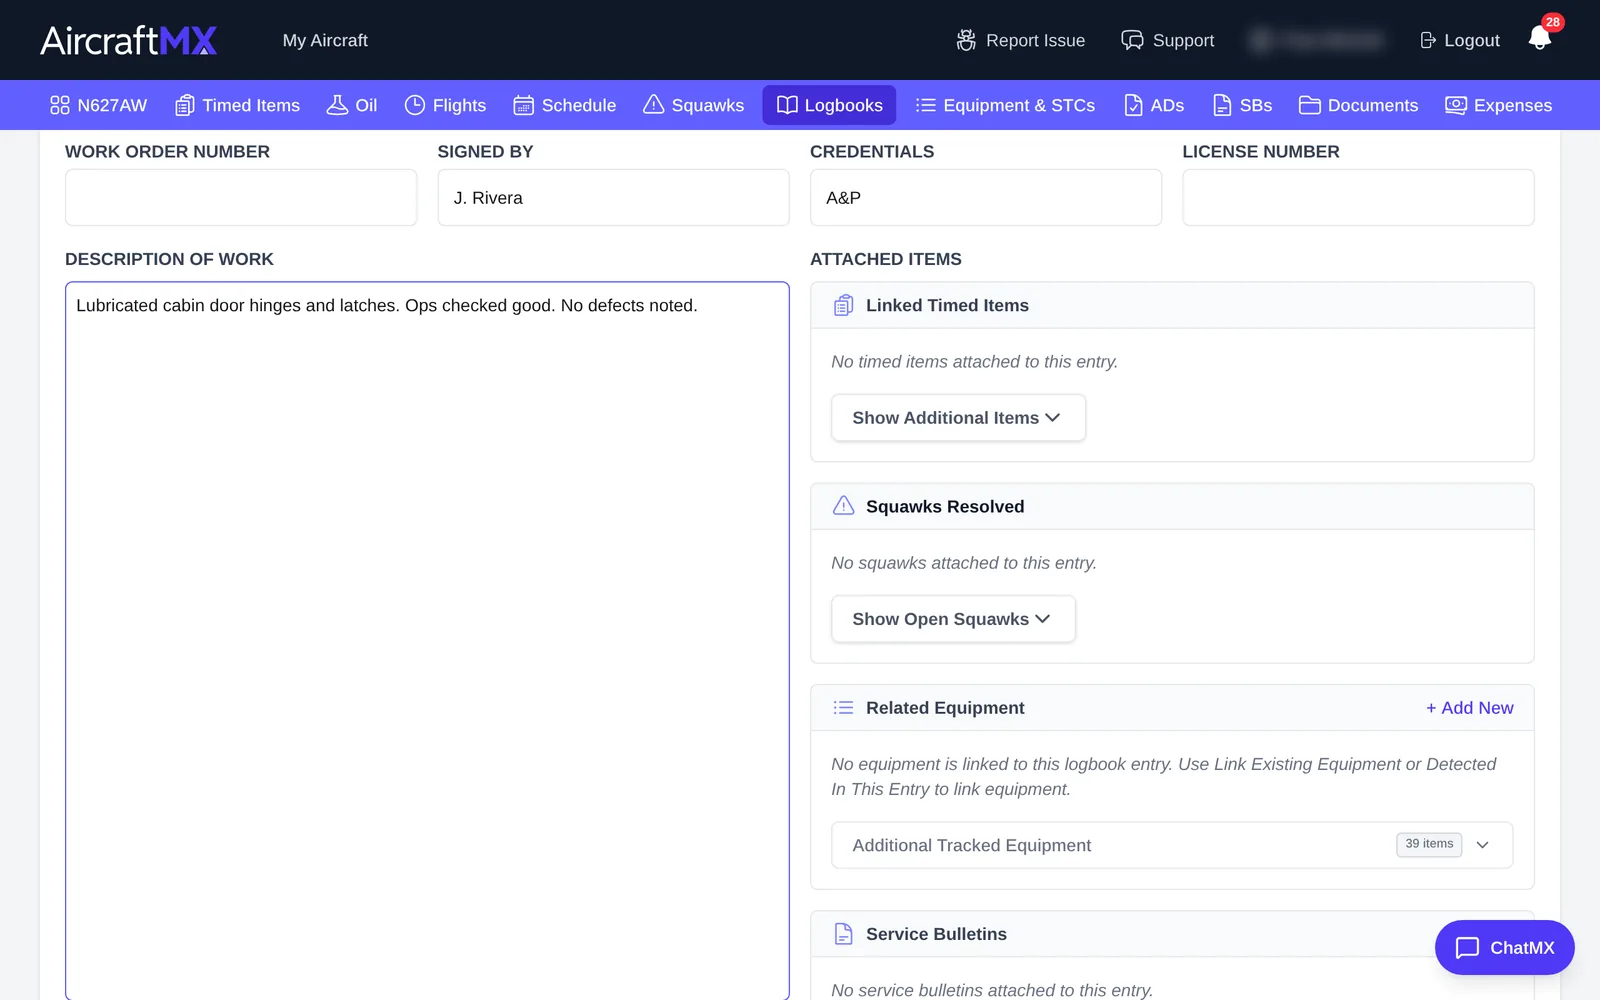Viewport: 1600px width, 1000px height.
Task: Click the Squawks Resolved header icon
Action: coord(844,506)
